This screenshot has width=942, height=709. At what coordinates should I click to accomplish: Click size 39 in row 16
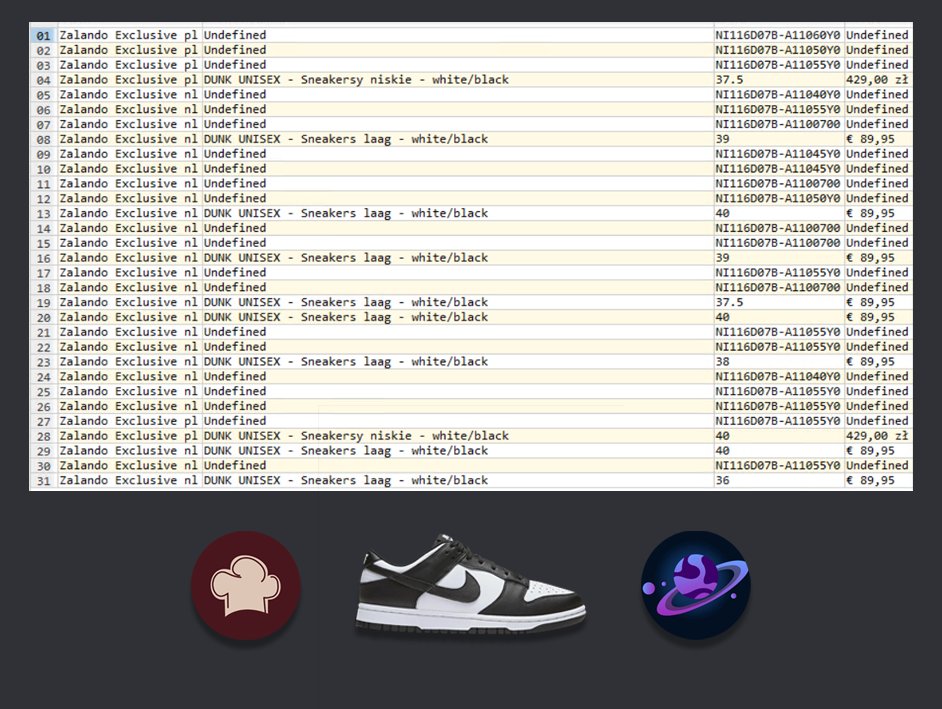(x=722, y=258)
